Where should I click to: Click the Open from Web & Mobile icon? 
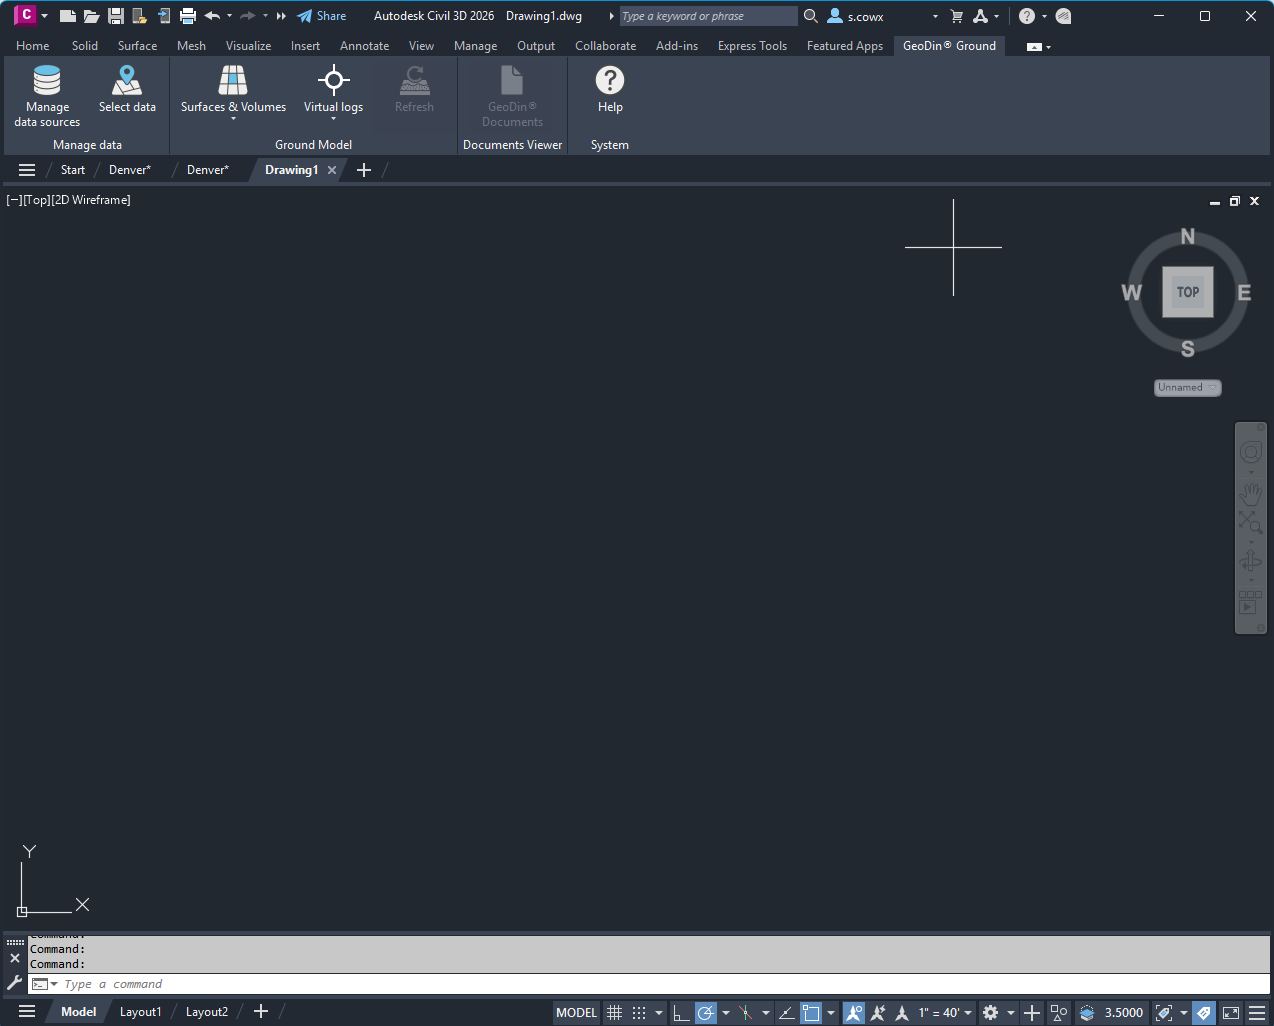(139, 16)
